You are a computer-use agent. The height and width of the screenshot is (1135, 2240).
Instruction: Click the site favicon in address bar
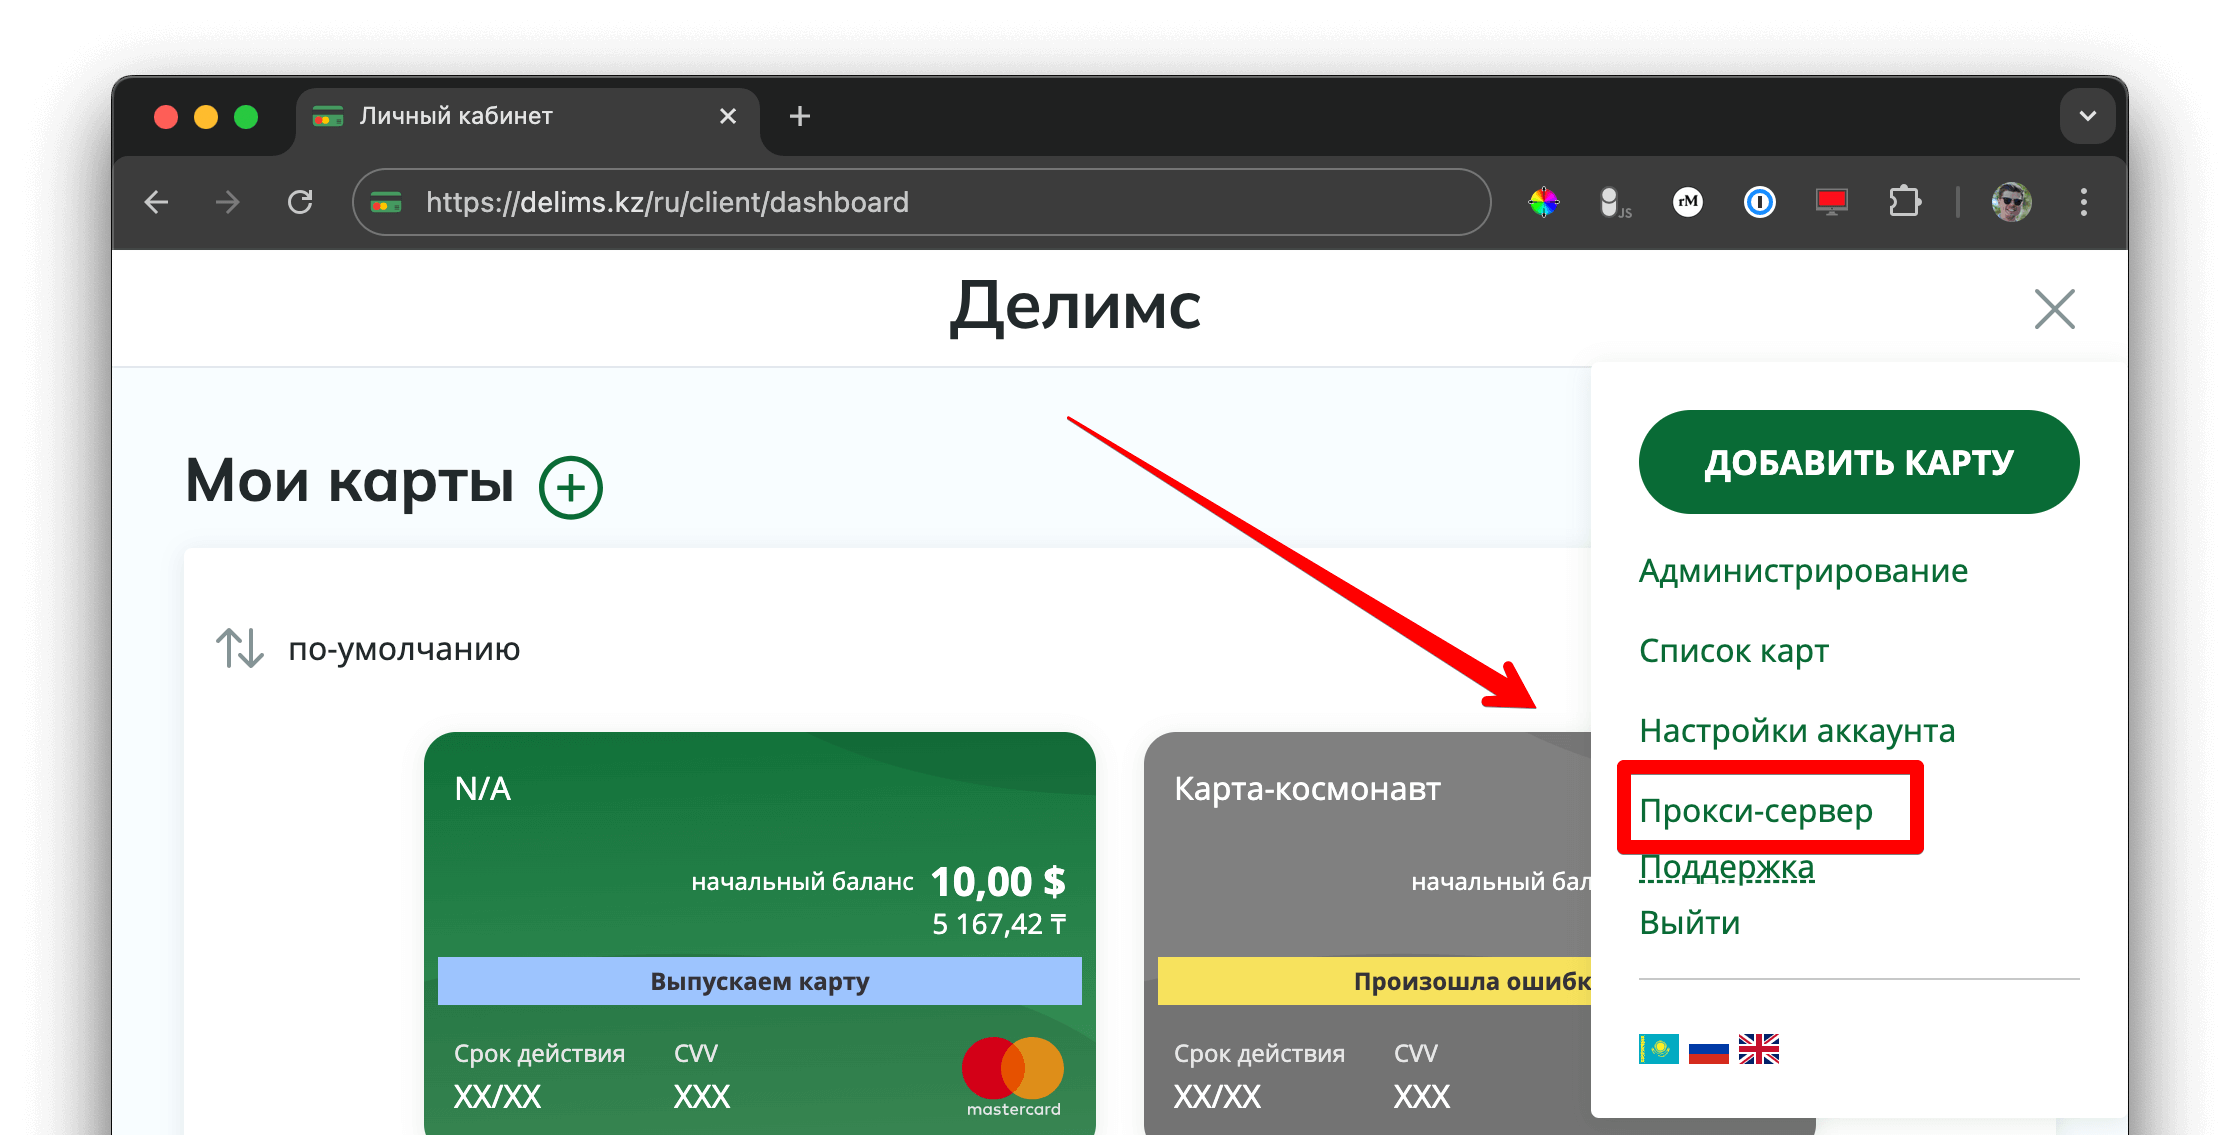386,202
